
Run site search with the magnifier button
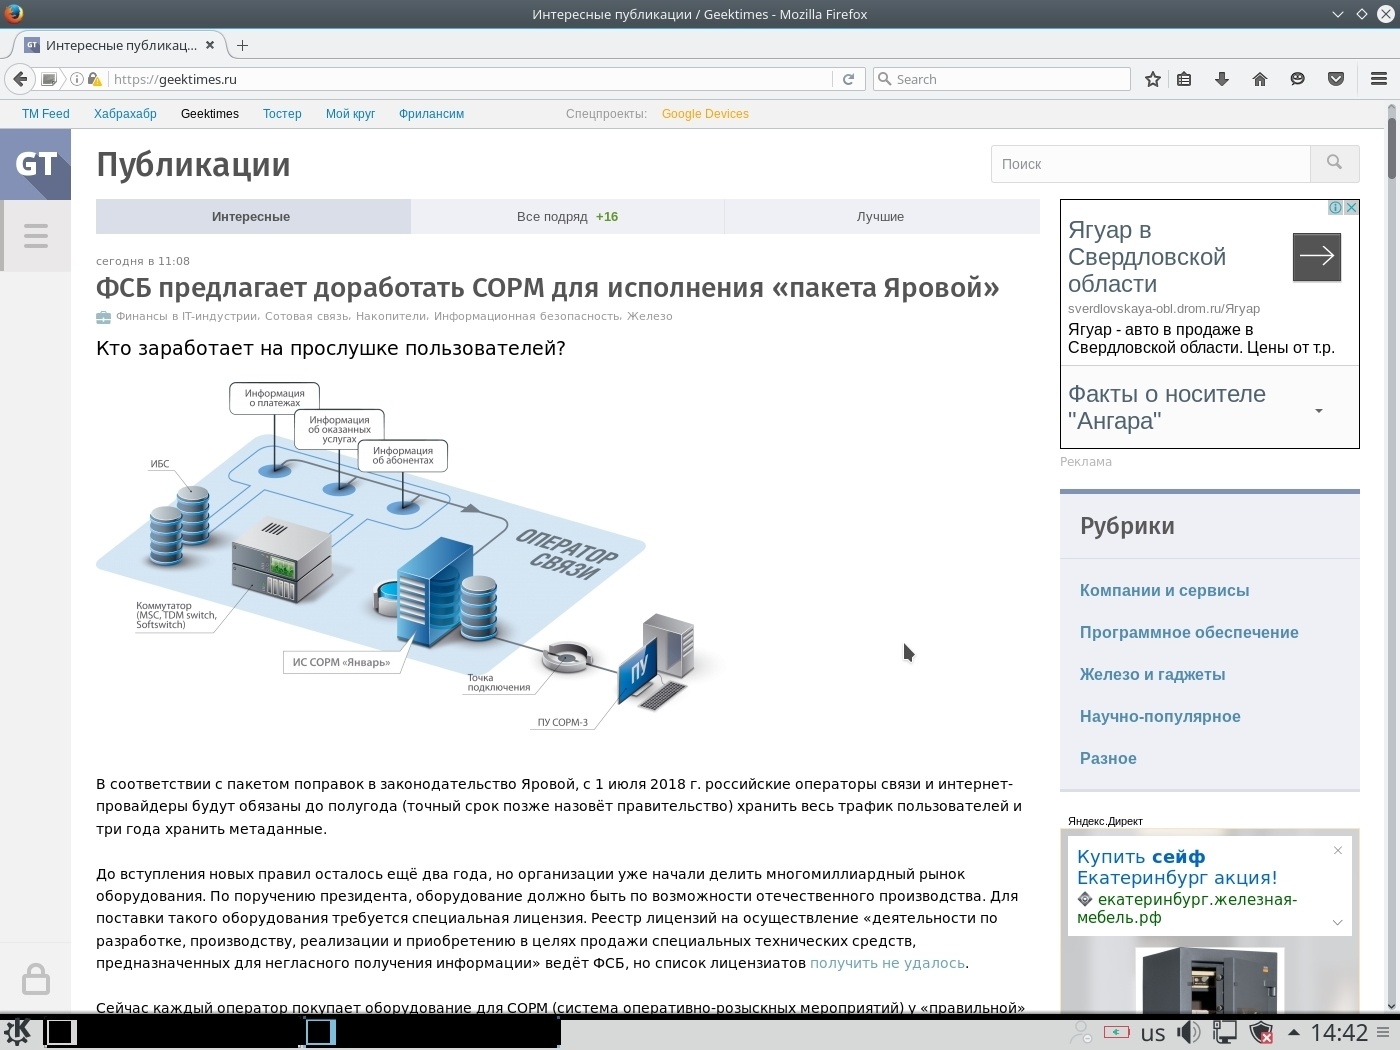1335,163
